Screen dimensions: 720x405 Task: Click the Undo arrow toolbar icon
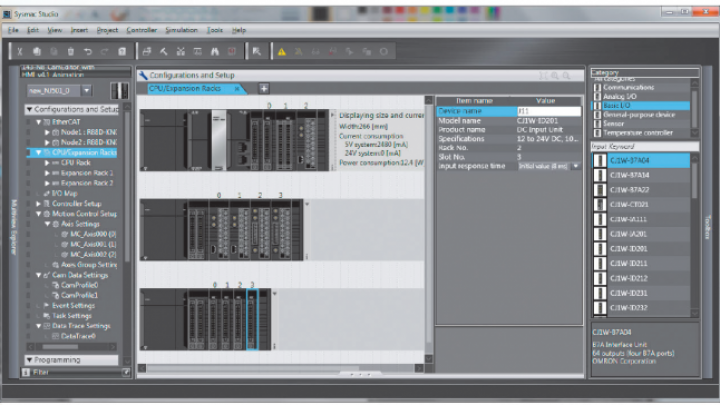click(x=88, y=51)
